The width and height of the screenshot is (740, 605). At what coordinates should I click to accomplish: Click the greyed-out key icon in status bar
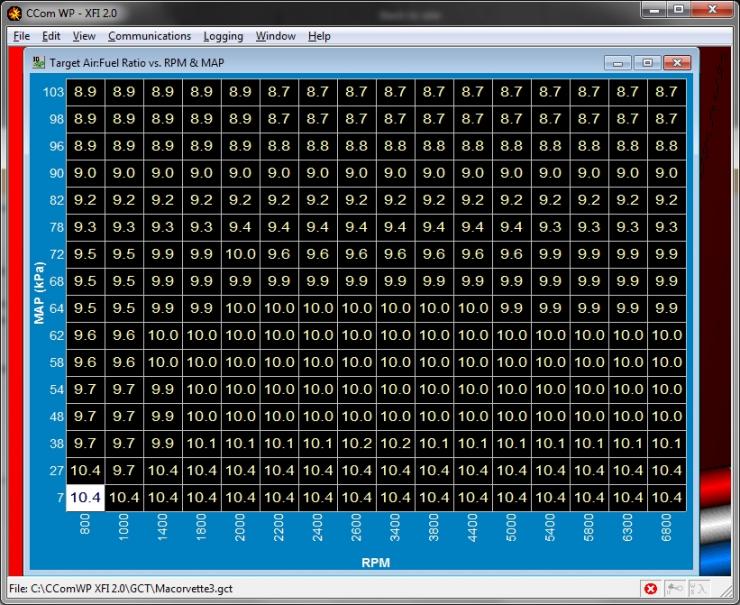point(674,588)
